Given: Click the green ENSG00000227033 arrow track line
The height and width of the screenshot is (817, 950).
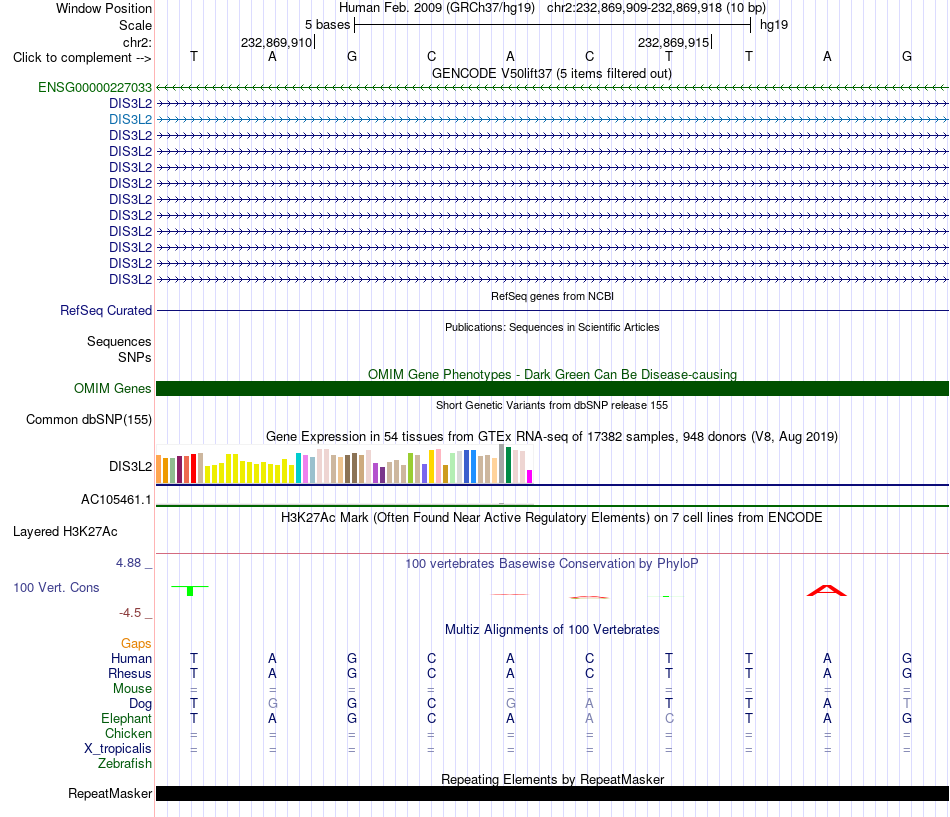Looking at the screenshot, I should (x=552, y=87).
